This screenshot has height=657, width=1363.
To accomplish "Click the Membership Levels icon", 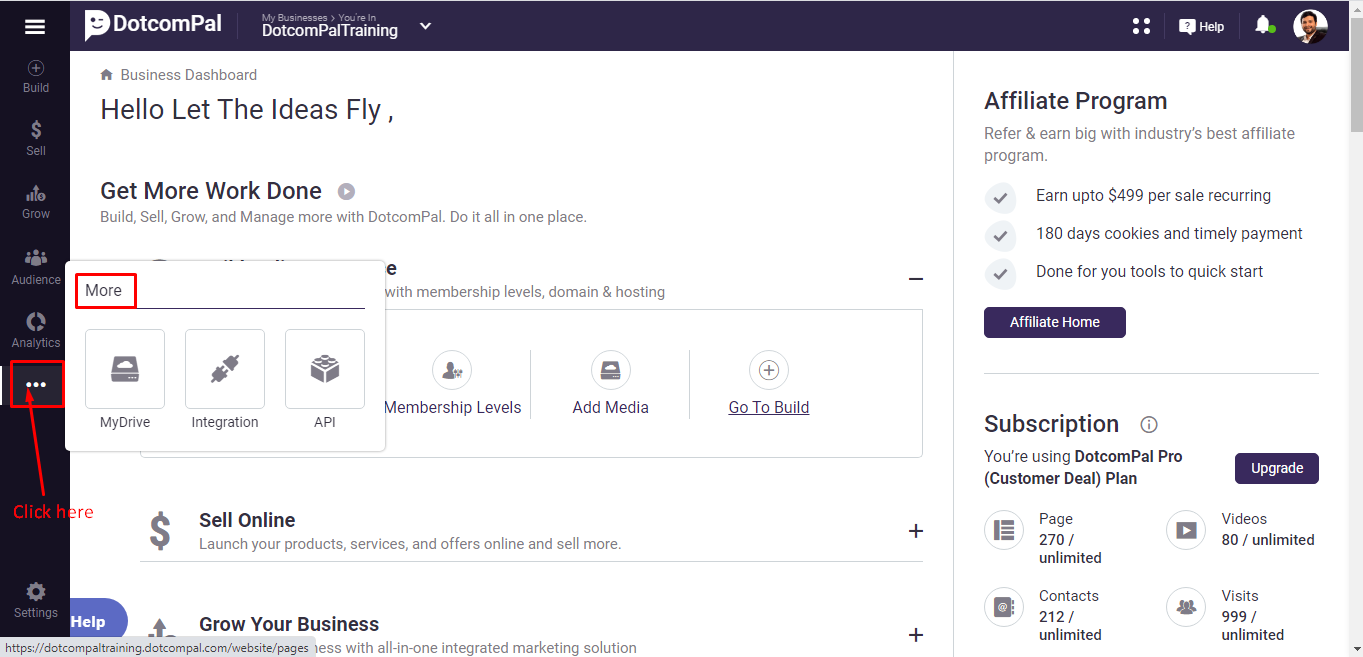I will 452,370.
